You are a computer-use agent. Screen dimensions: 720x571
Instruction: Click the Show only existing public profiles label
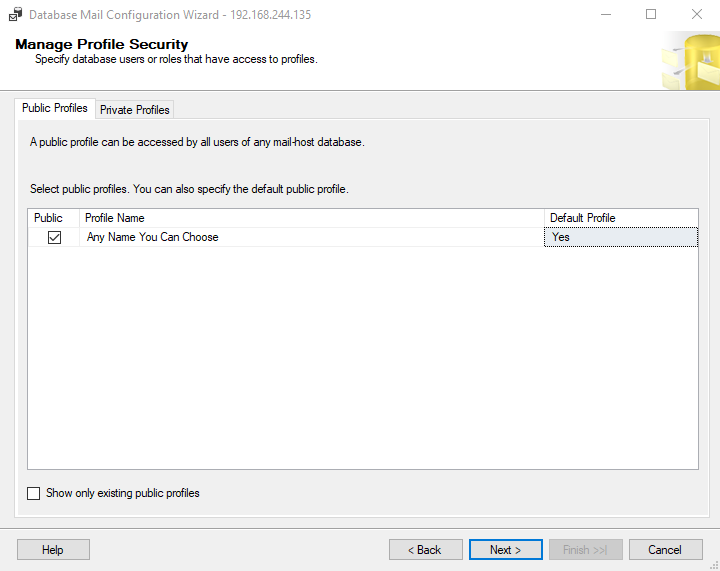click(123, 493)
